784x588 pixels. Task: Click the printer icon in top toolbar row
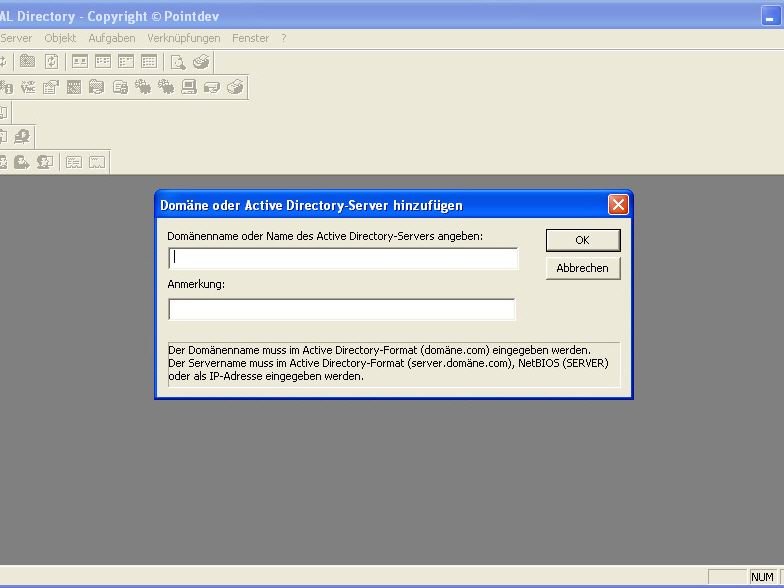click(x=201, y=62)
